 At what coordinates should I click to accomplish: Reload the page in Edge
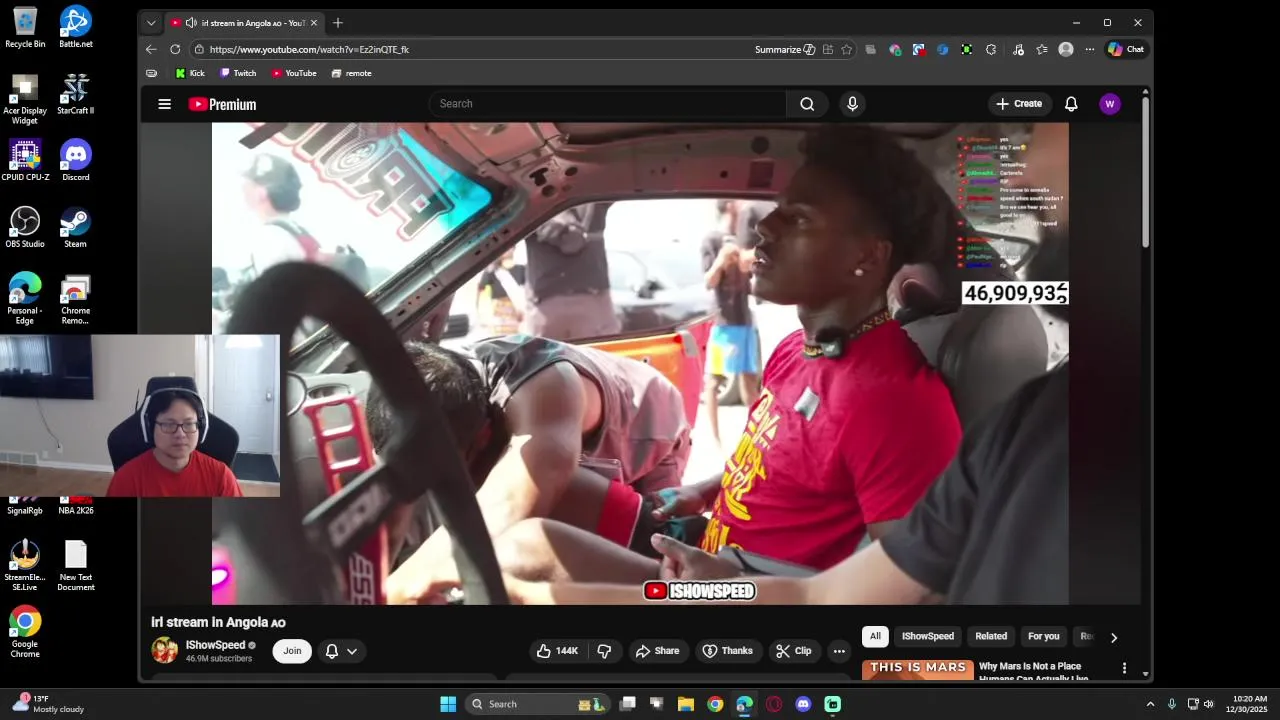click(x=175, y=49)
